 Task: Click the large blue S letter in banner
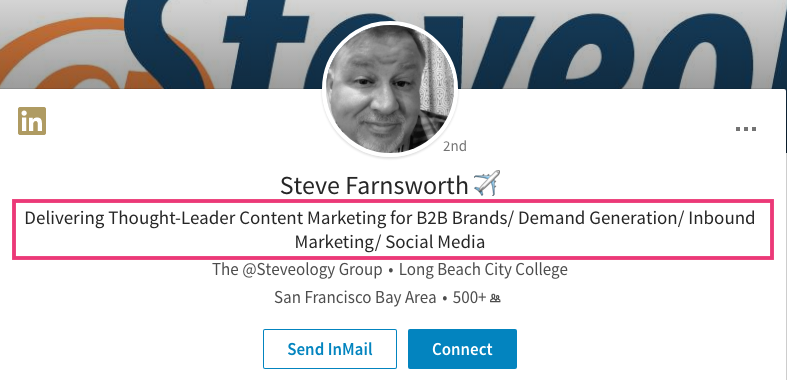tap(168, 43)
